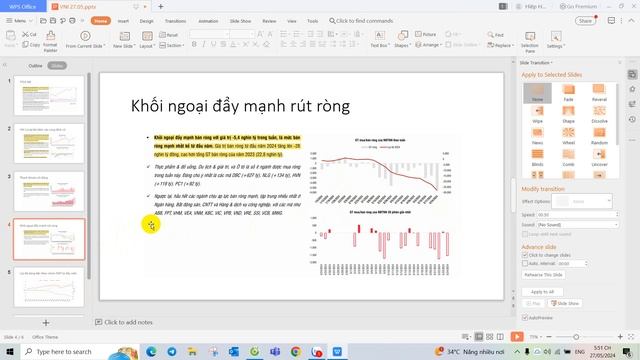Switch to the Animation tab
The width and height of the screenshot is (640, 360).
tap(208, 21)
